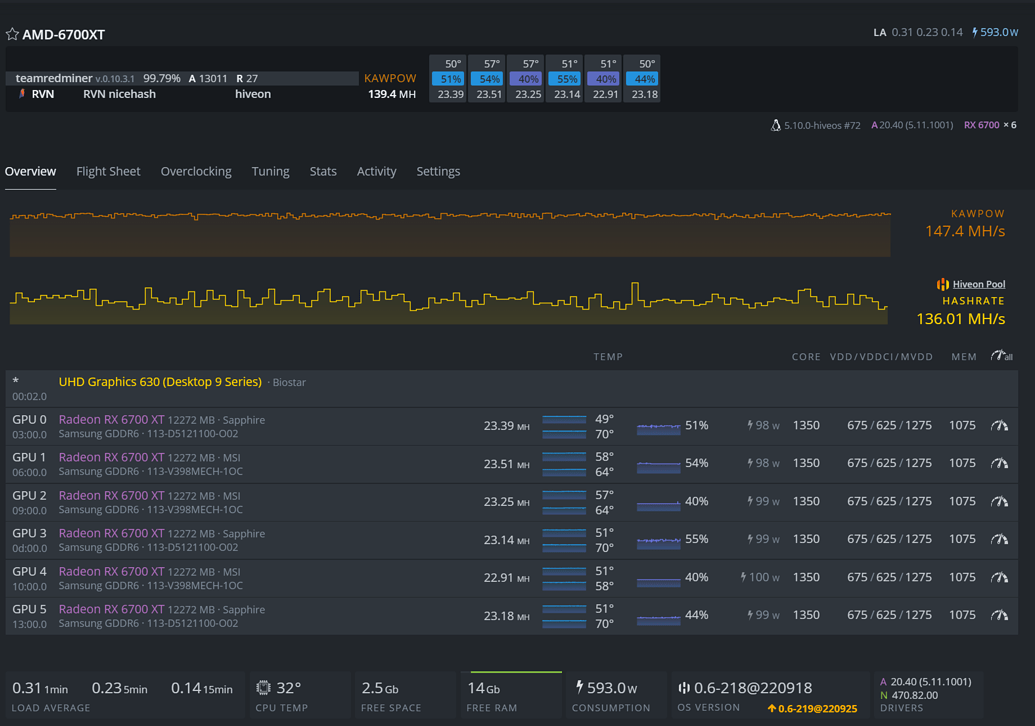Switch to the Stats tab
This screenshot has width=1035, height=726.
pos(323,171)
